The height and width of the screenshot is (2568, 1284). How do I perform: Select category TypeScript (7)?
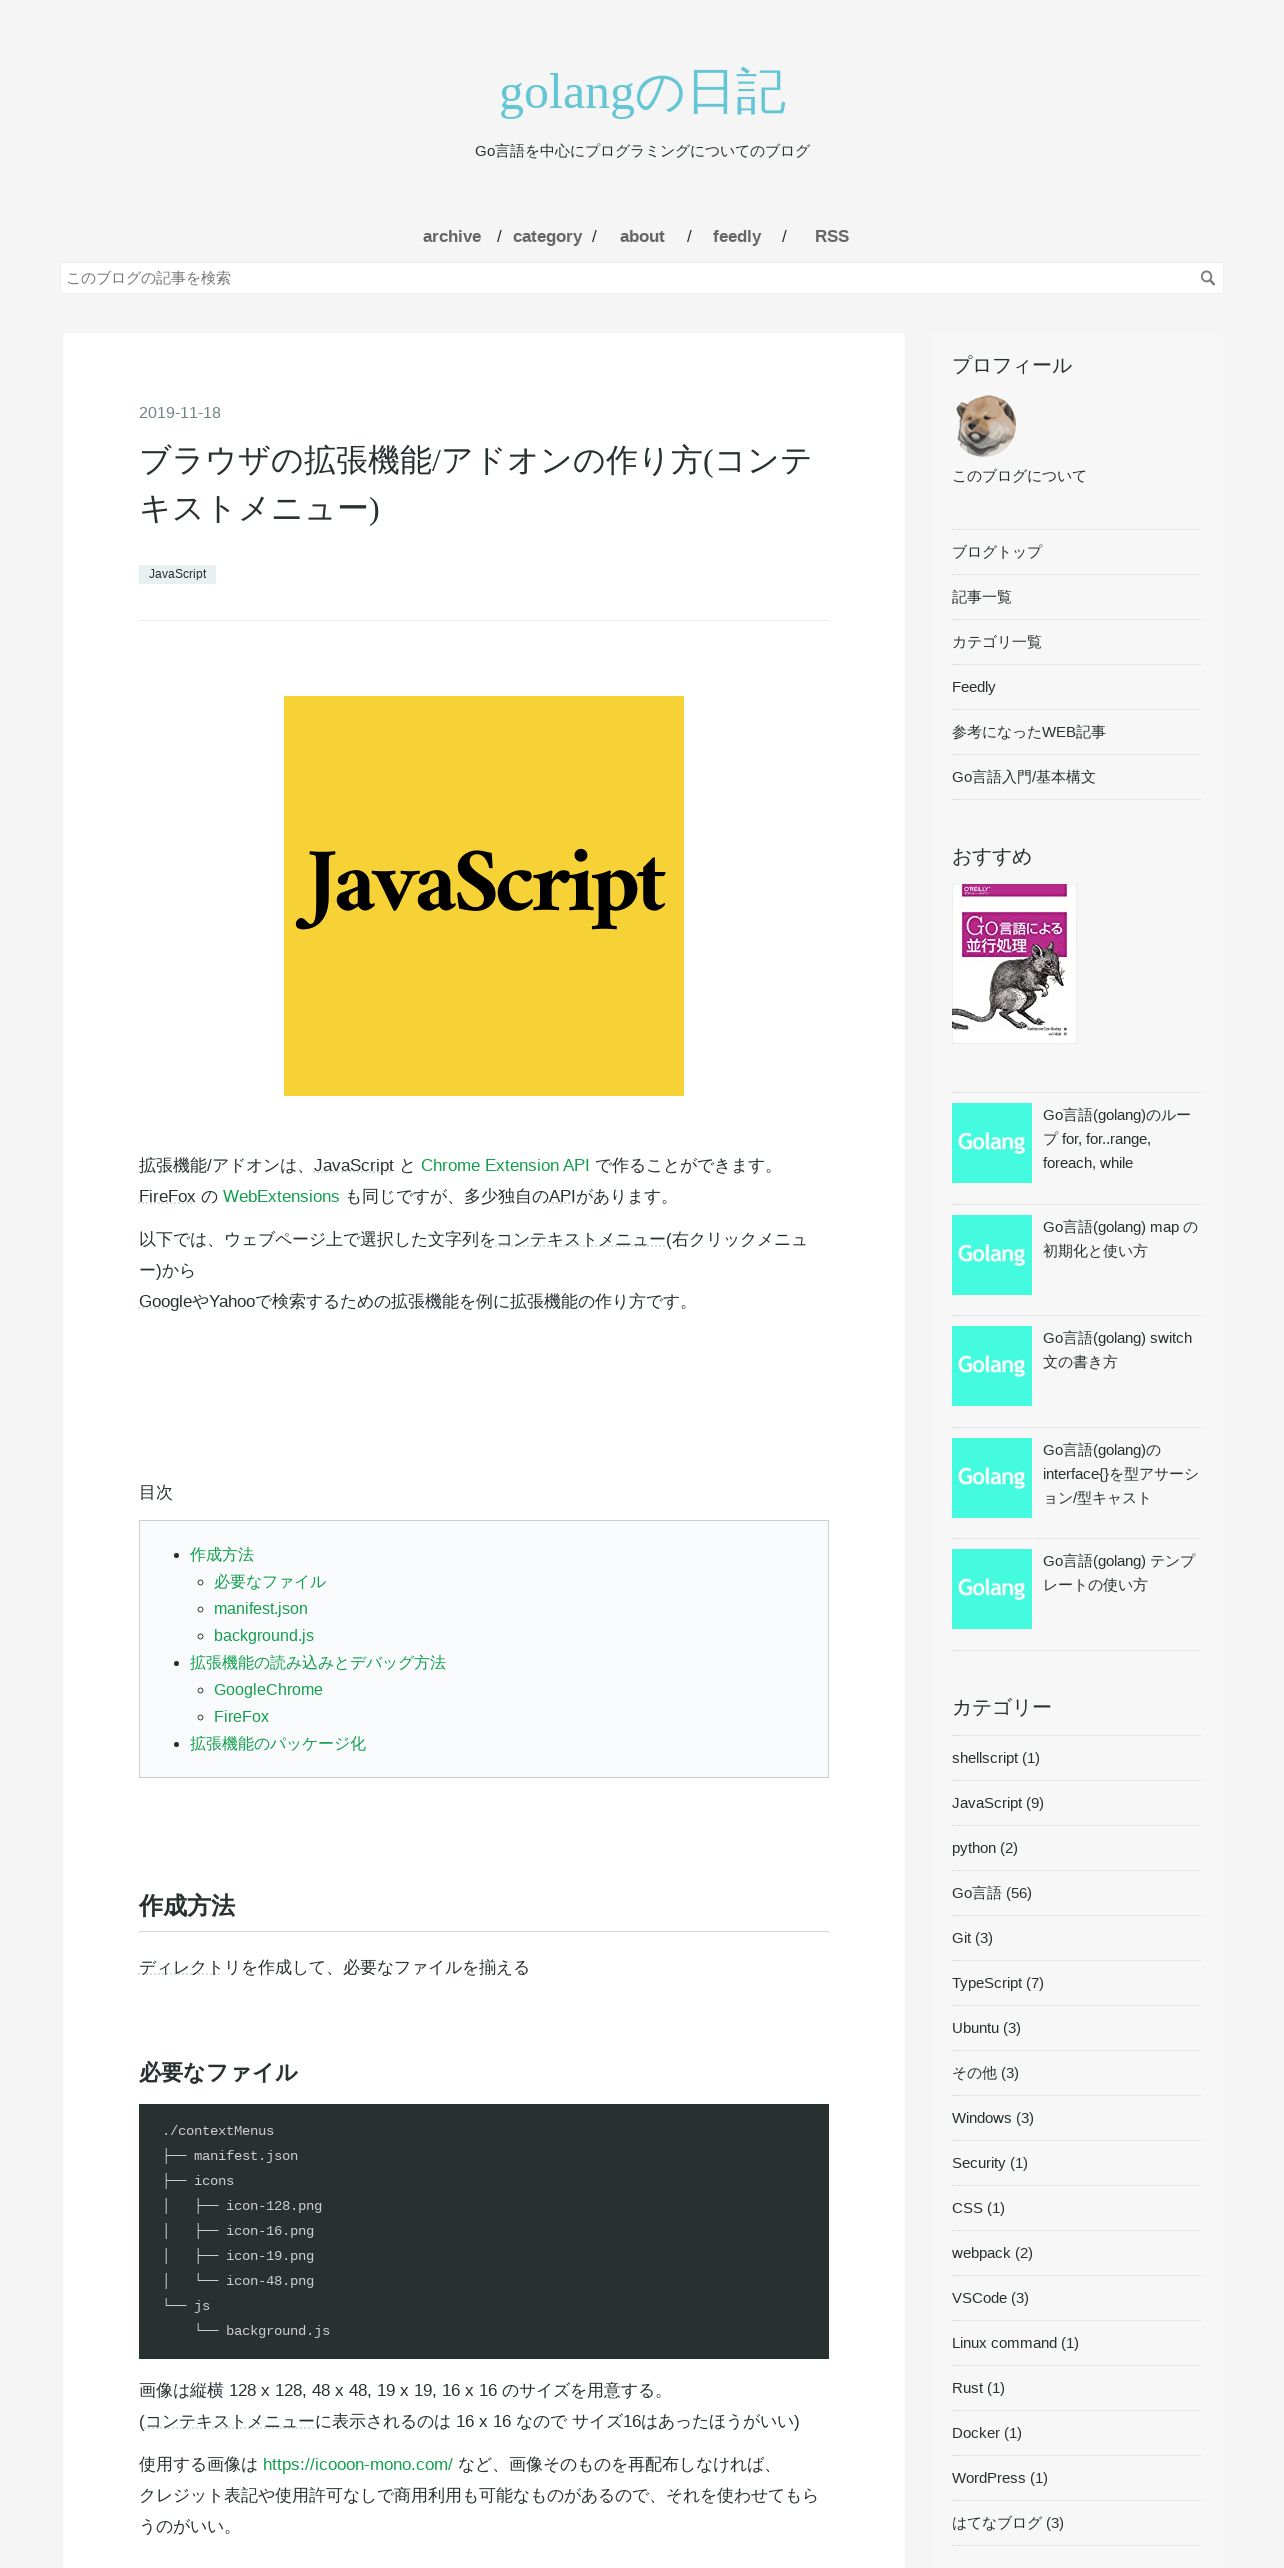pos(998,1983)
